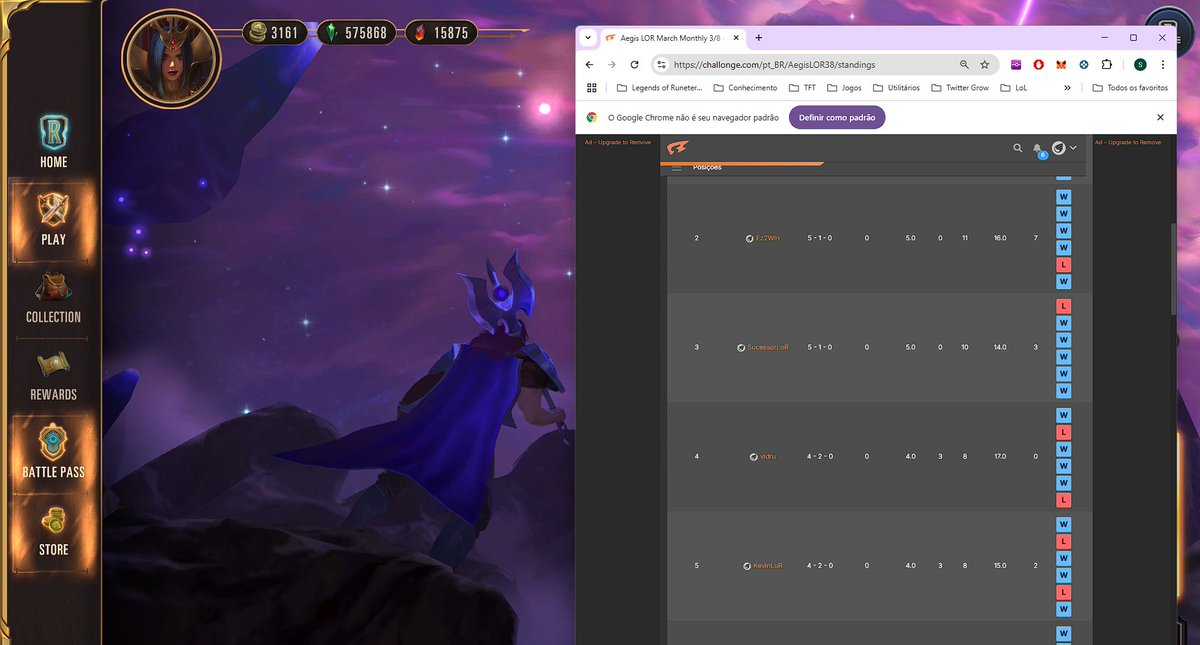Open Challonge user account dropdown
The height and width of the screenshot is (645, 1200).
pos(1064,148)
